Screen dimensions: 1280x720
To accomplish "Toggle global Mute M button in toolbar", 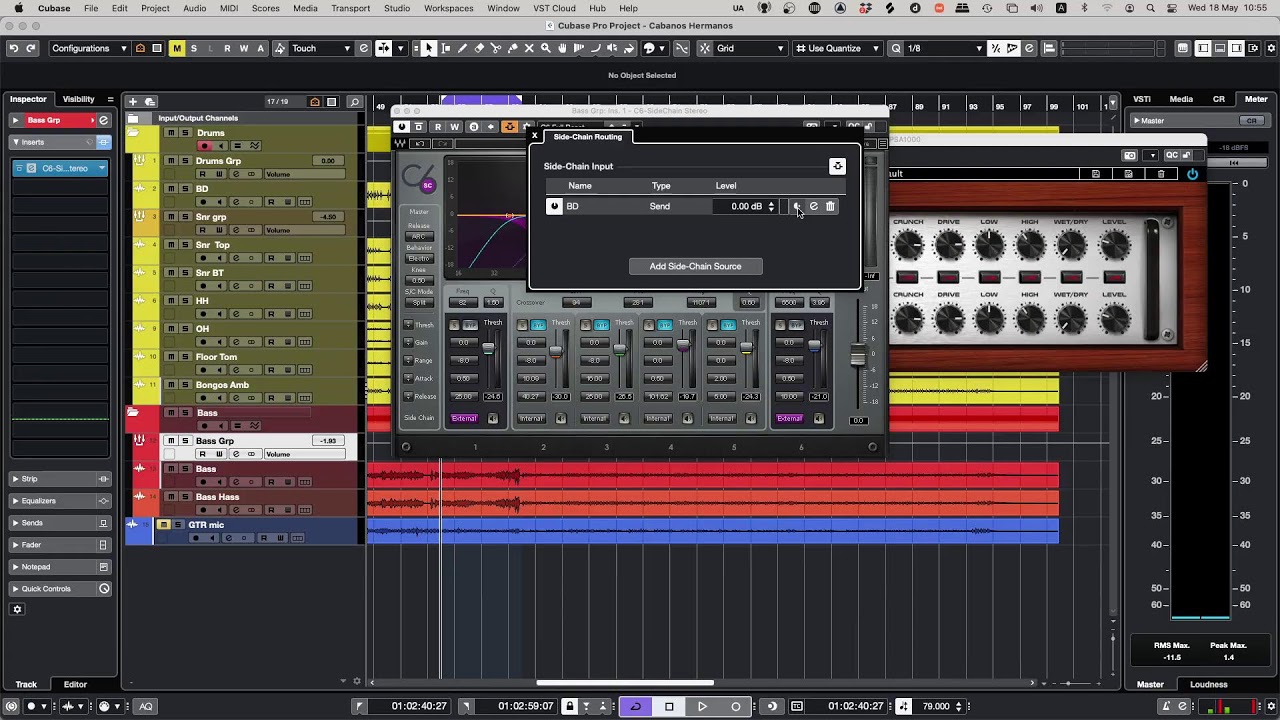I will click(x=177, y=48).
